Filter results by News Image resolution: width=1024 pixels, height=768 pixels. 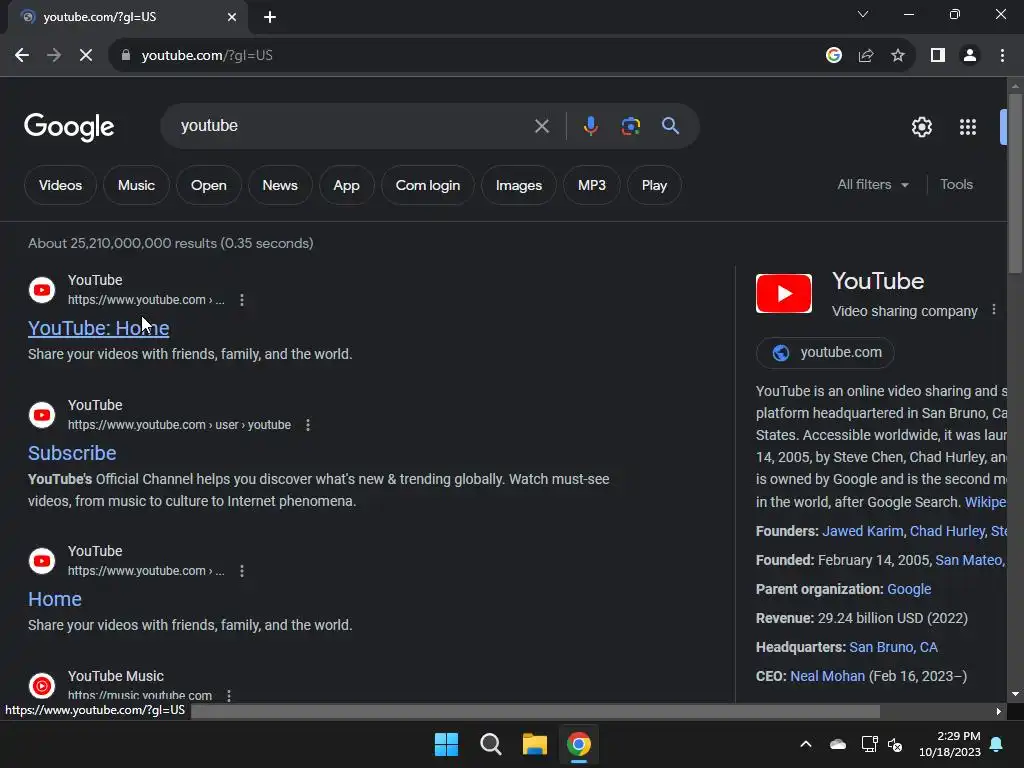point(280,185)
